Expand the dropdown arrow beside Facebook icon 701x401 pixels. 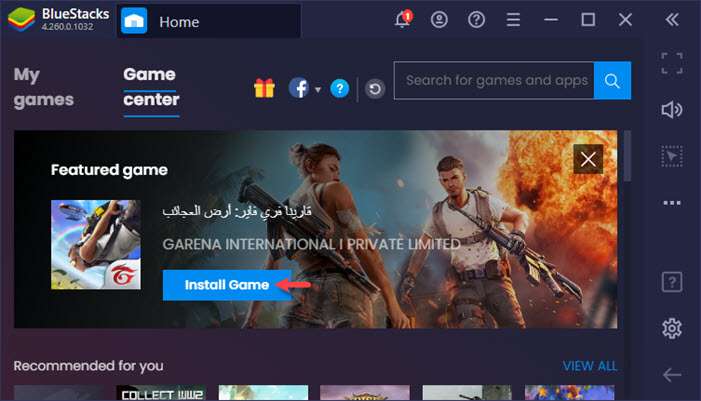pos(318,89)
